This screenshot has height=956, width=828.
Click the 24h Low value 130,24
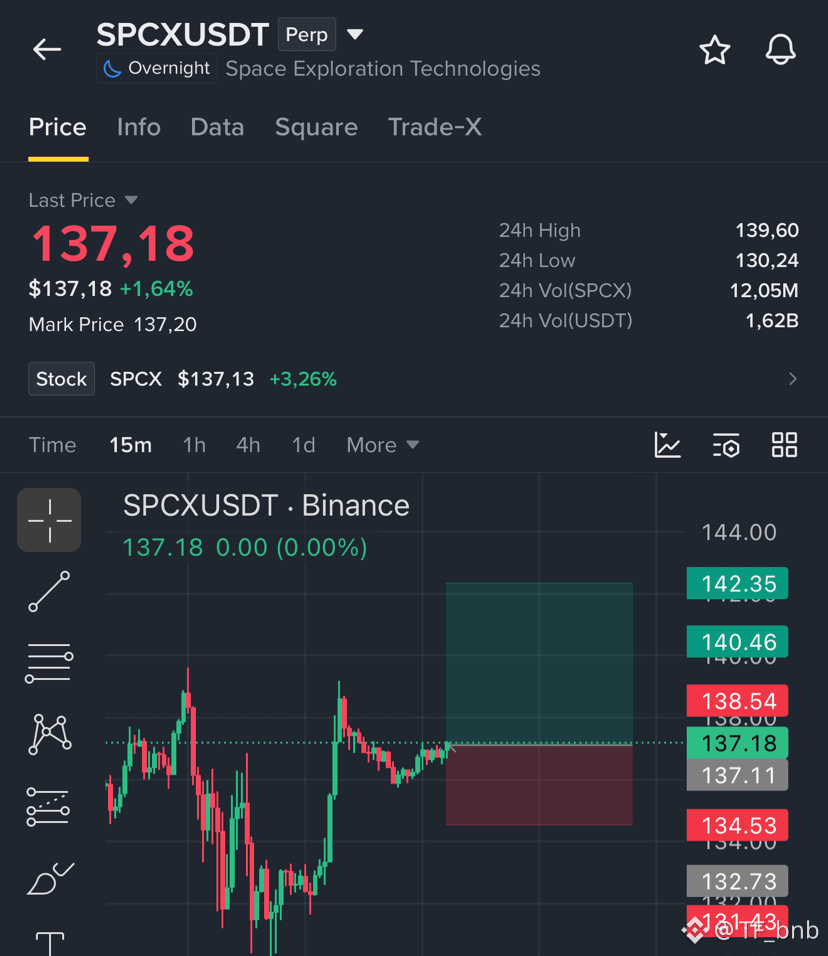tap(766, 261)
